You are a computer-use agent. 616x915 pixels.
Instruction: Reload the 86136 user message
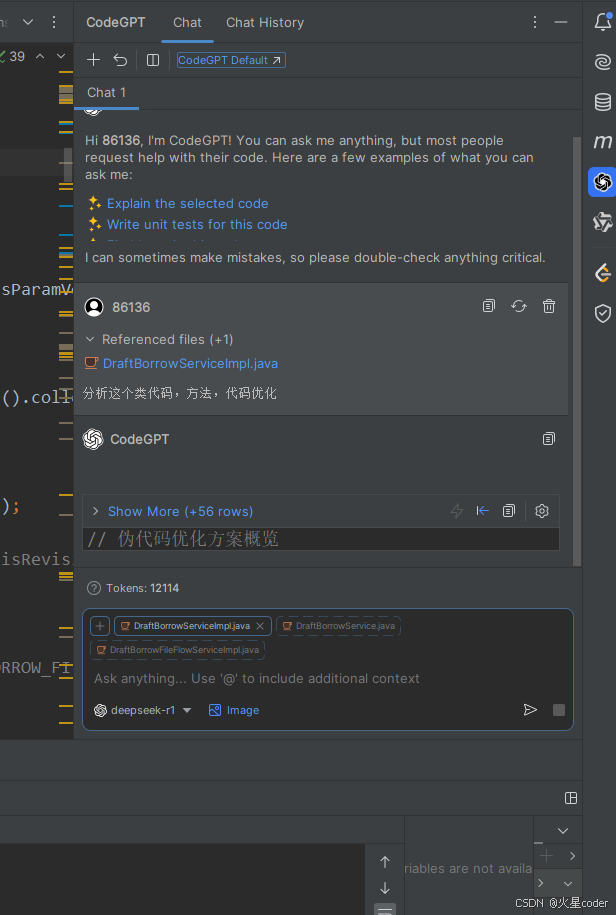point(519,306)
